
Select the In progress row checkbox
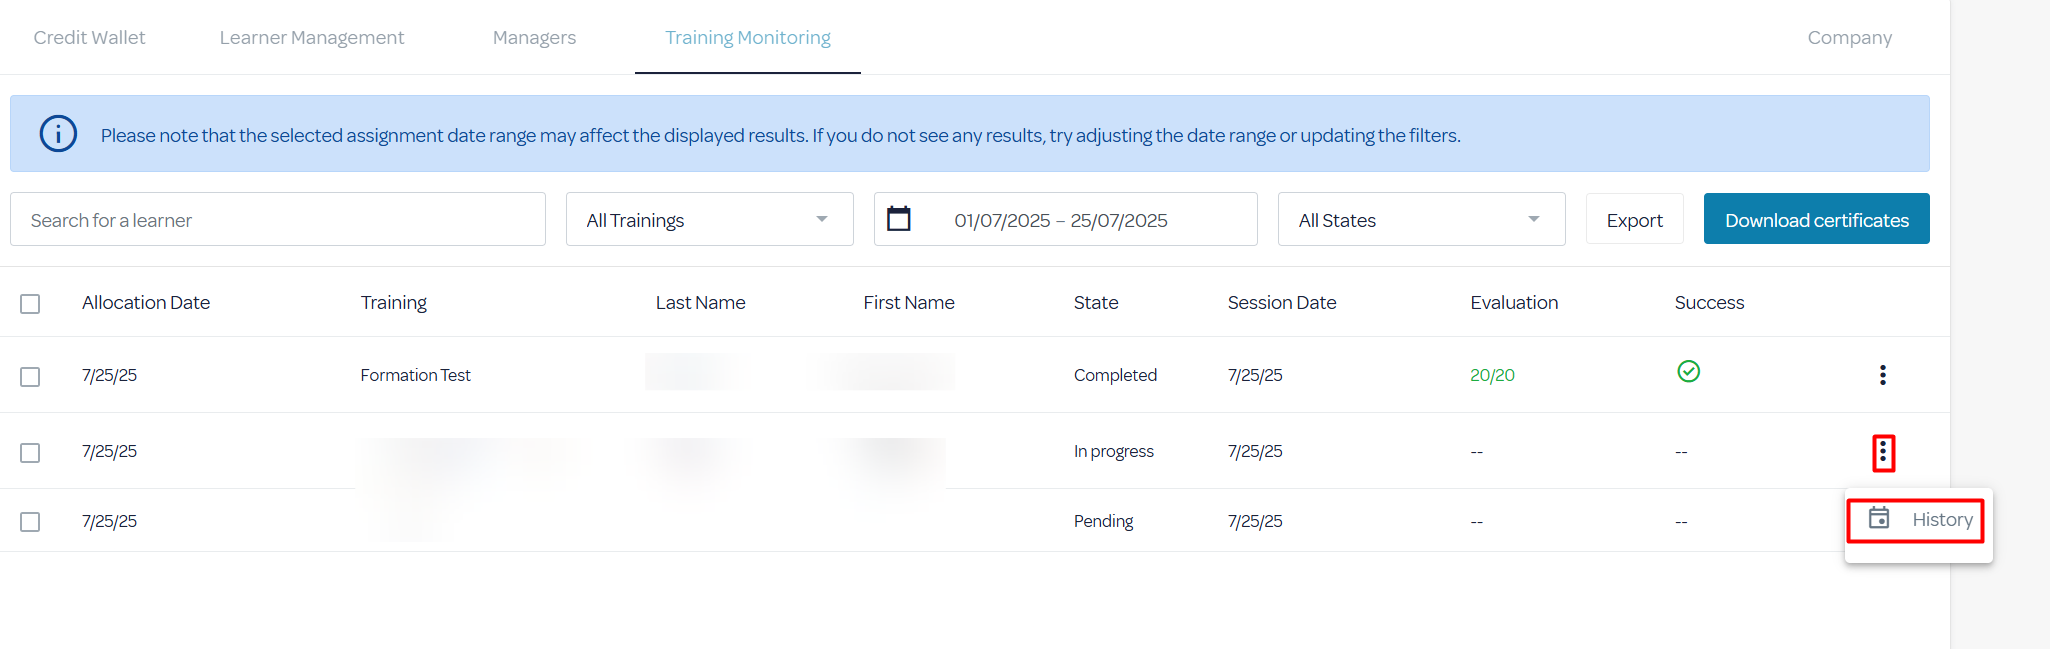[x=30, y=453]
